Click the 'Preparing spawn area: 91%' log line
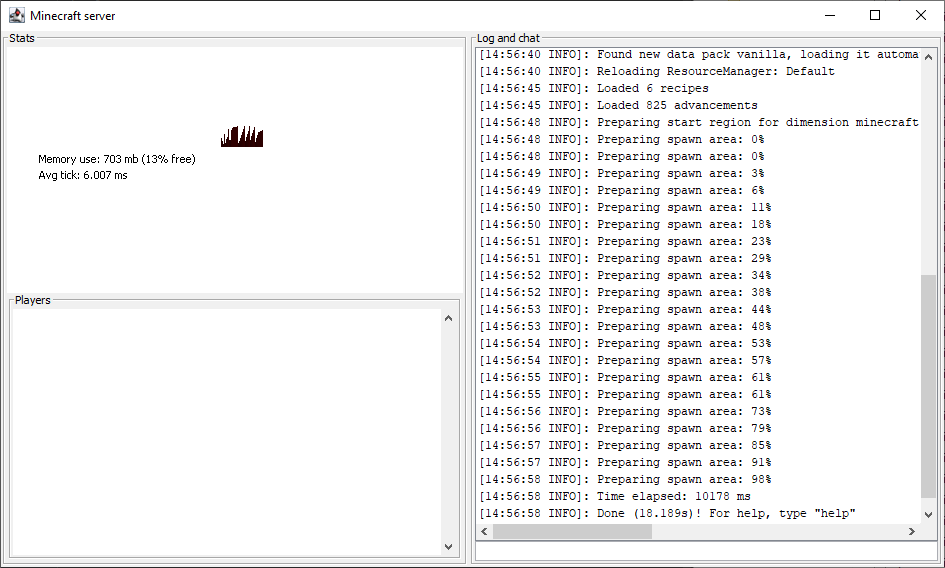This screenshot has height=568, width=945. 626,462
